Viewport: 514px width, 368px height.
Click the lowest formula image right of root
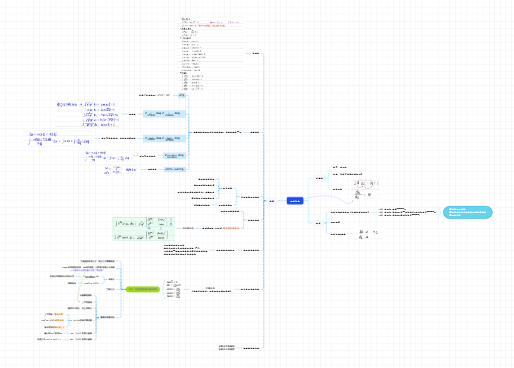pos(368,234)
